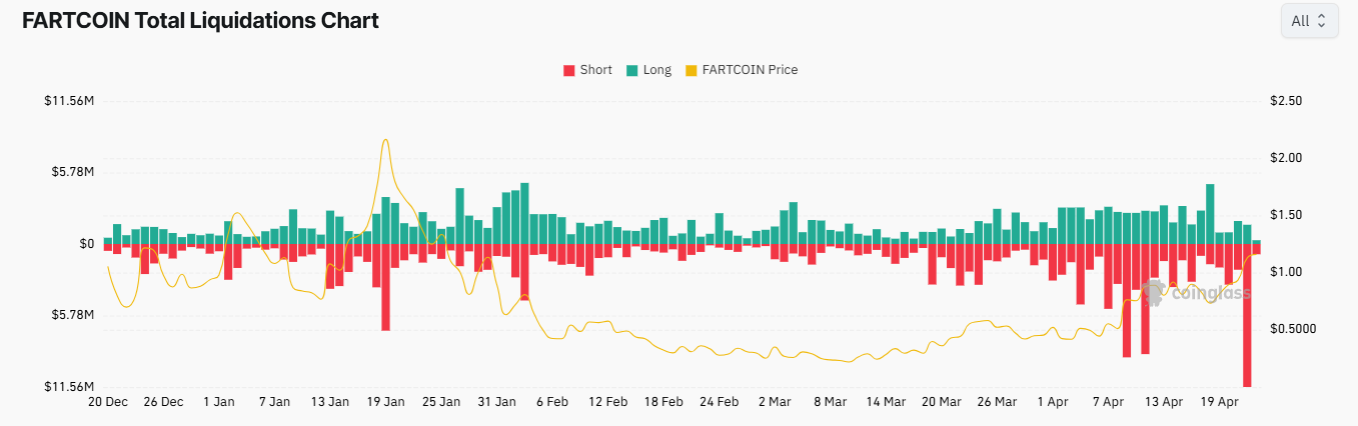Click the $1.00 price axis label

pyautogui.click(x=1285, y=272)
